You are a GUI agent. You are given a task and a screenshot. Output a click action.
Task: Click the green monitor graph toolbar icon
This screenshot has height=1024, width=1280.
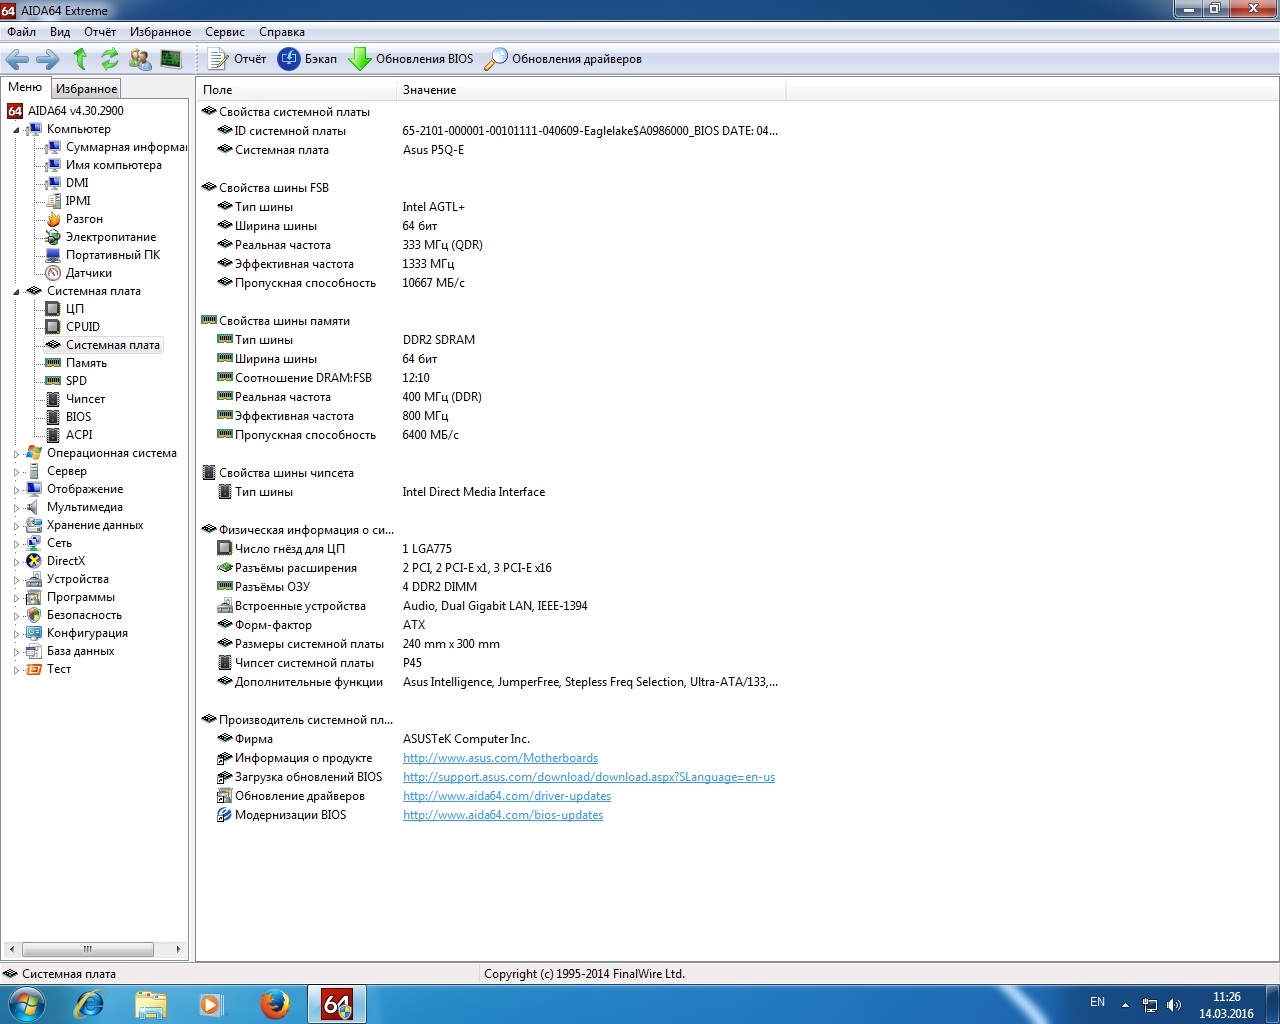(171, 59)
